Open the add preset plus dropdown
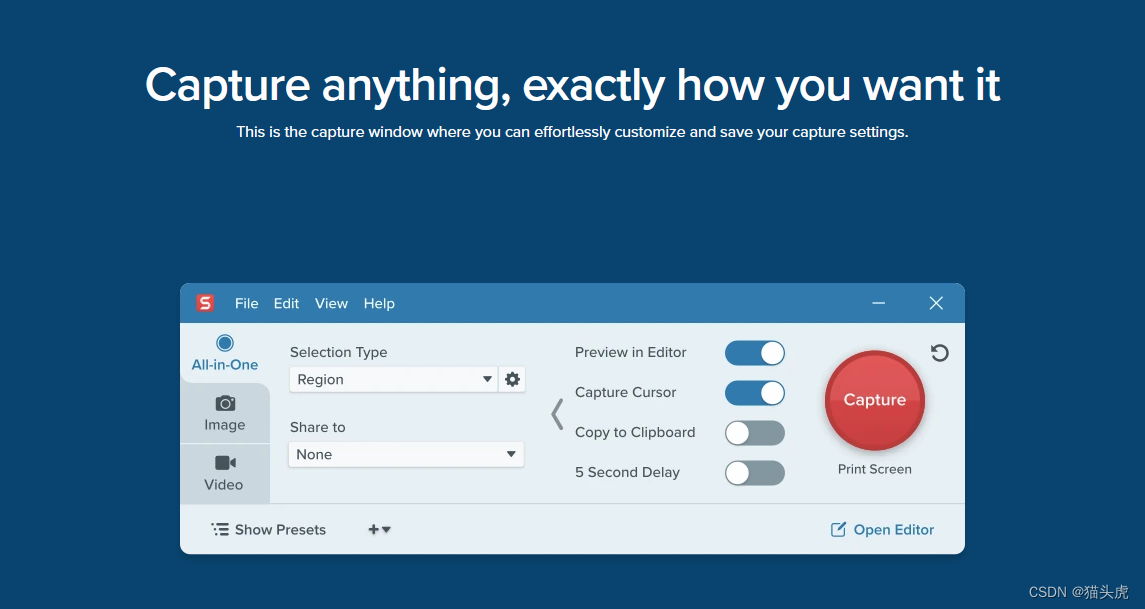 coord(379,529)
